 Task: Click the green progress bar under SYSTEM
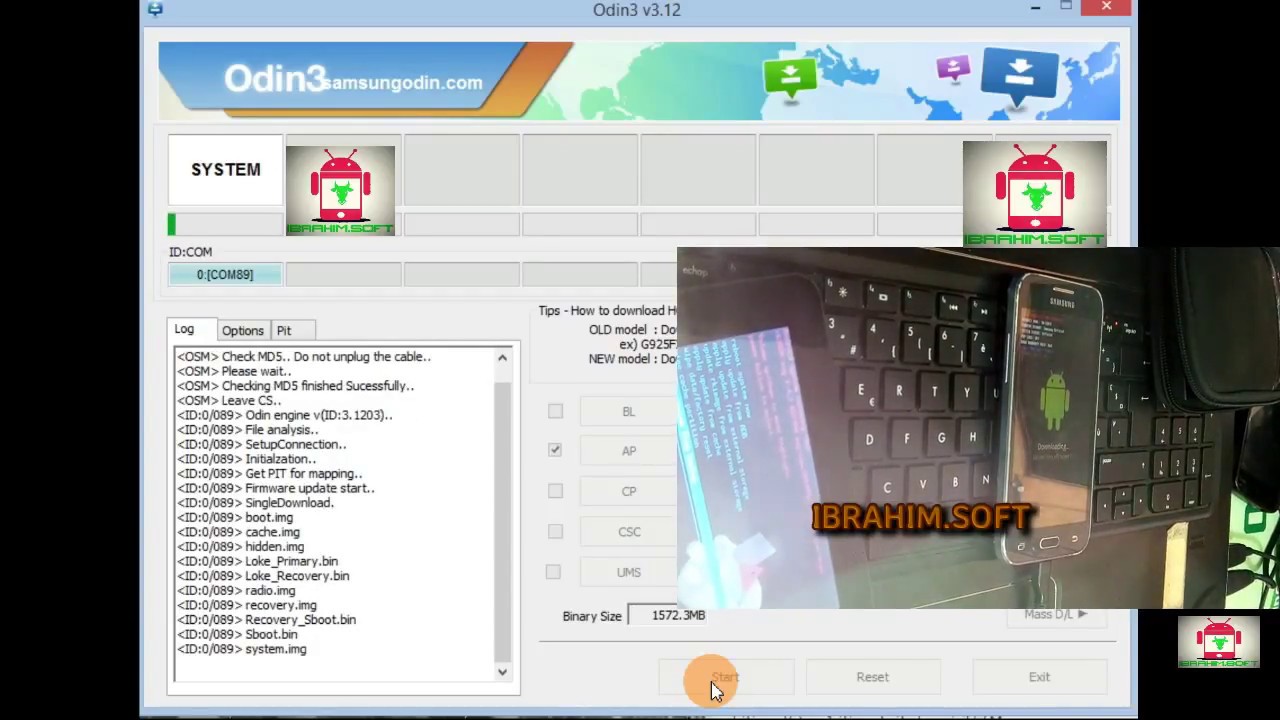(225, 224)
